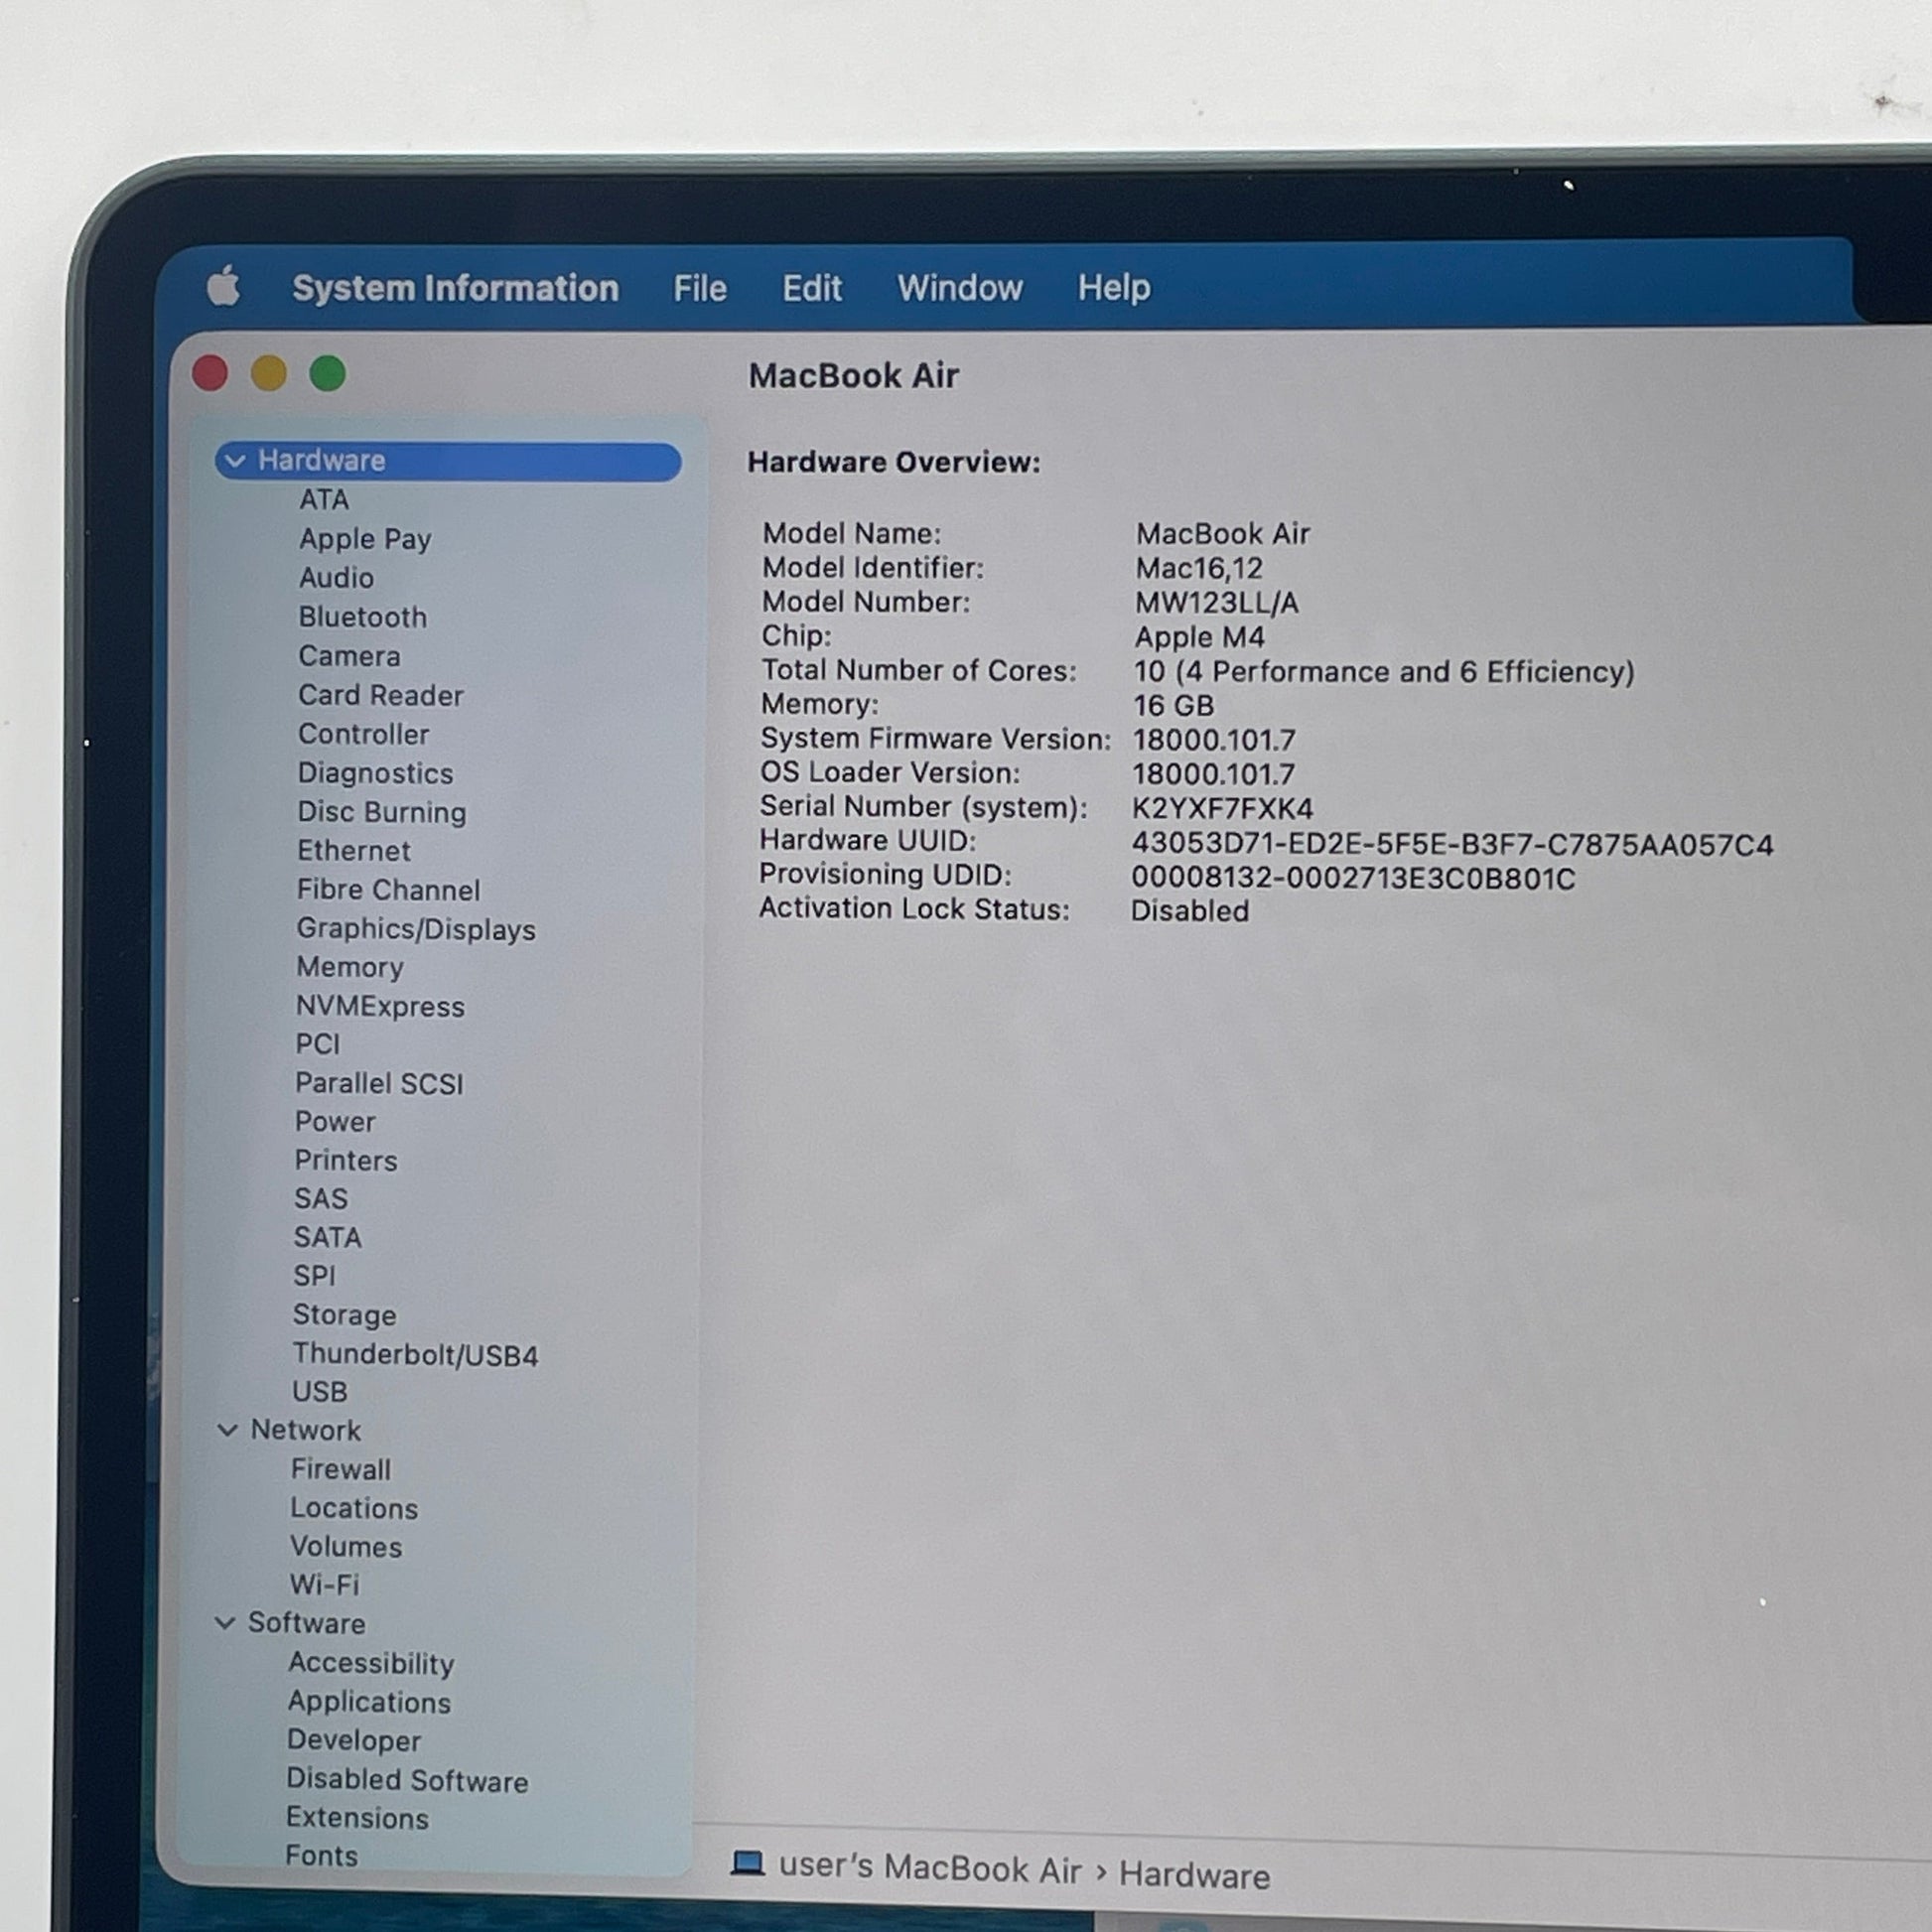1932x1932 pixels.
Task: Click user's MacBook Air in path bar
Action: (x=930, y=1869)
